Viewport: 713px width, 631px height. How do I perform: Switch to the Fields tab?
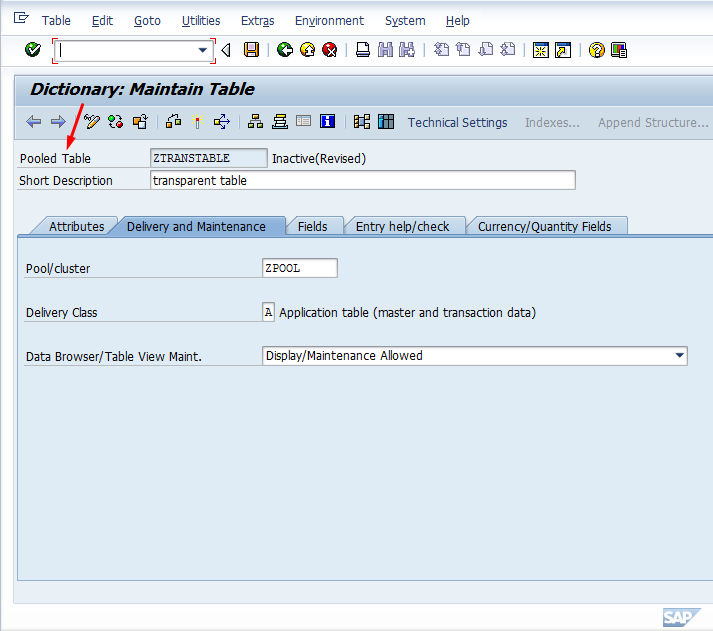pos(312,226)
